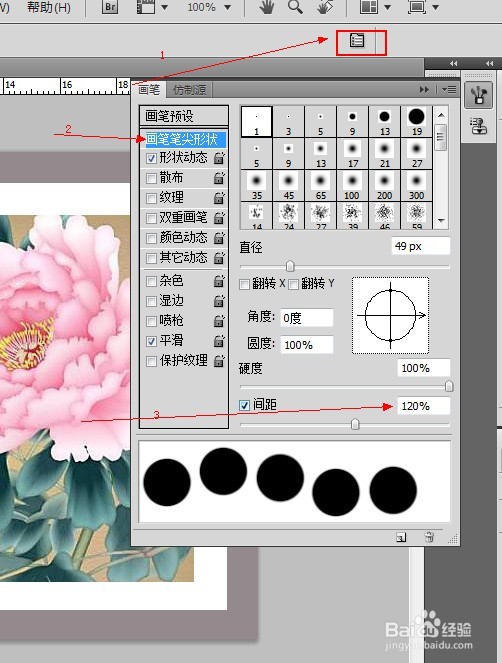Enable 杂色 checkbox

point(151,281)
